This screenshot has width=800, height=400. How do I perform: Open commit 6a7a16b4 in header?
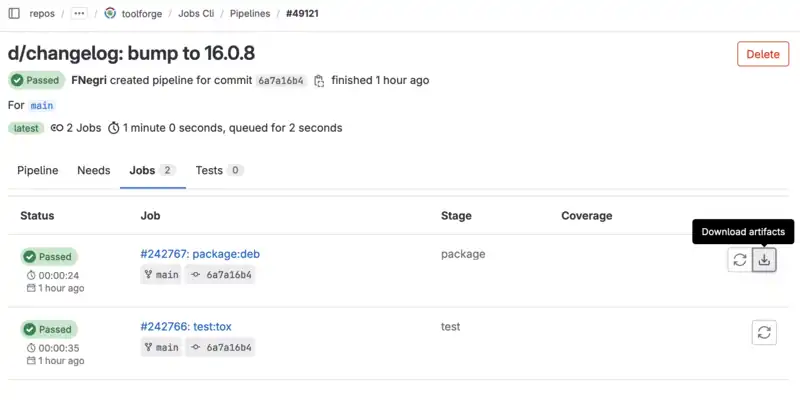[281, 81]
